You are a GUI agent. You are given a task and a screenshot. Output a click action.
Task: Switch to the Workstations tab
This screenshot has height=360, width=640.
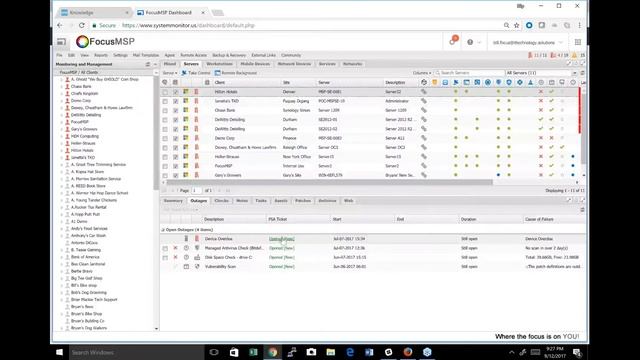point(219,64)
